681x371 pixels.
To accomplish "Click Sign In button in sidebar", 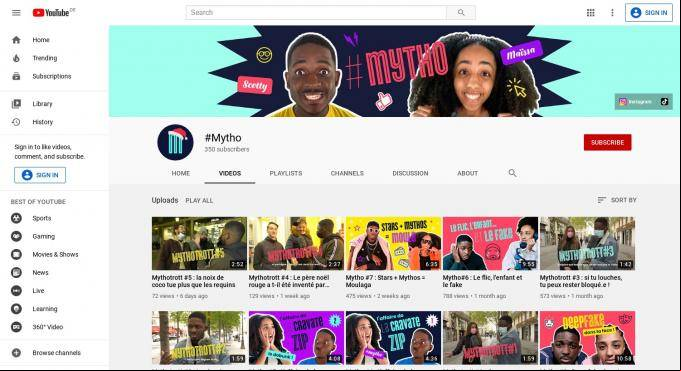I will (40, 175).
